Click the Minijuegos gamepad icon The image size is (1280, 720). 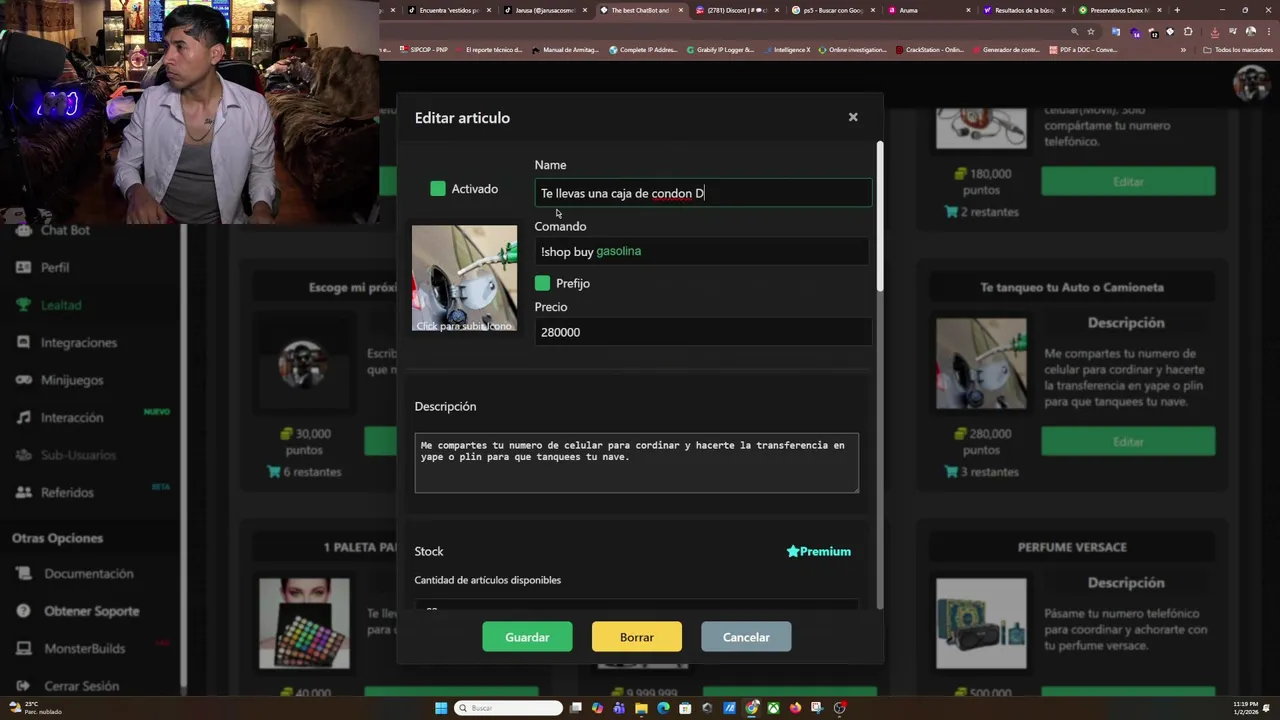(23, 380)
